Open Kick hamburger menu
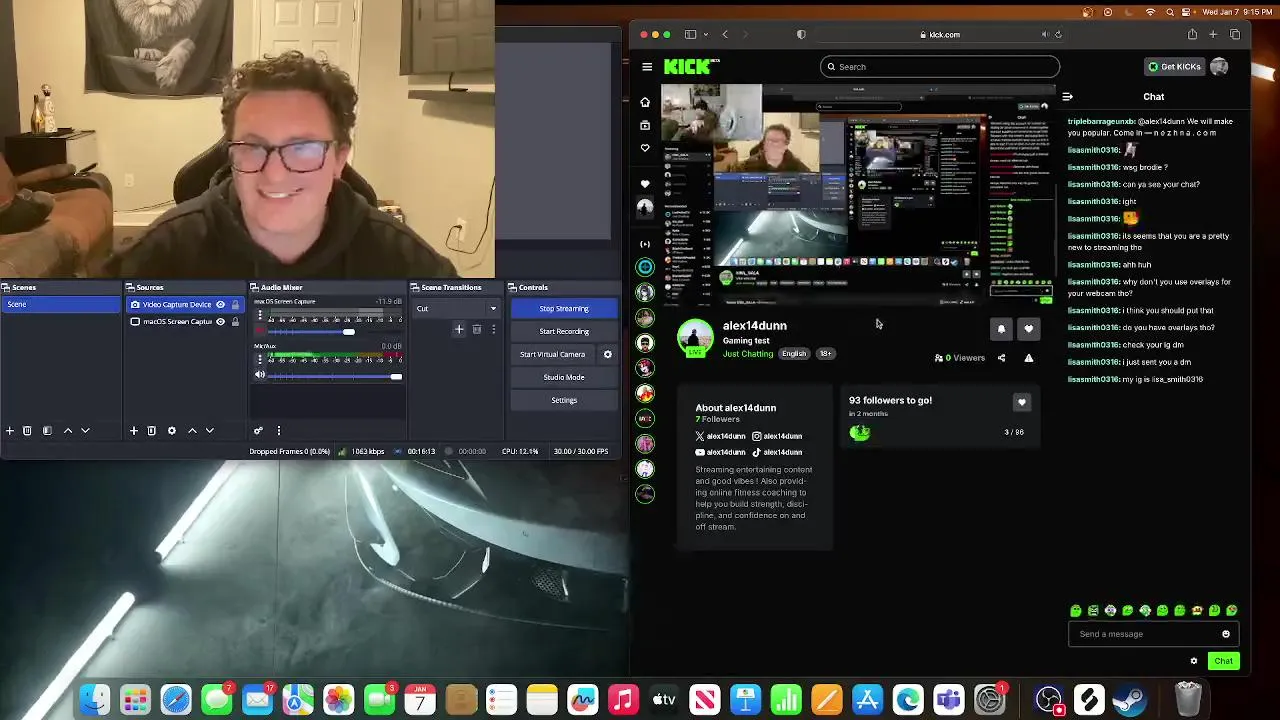1280x720 pixels. pos(647,67)
